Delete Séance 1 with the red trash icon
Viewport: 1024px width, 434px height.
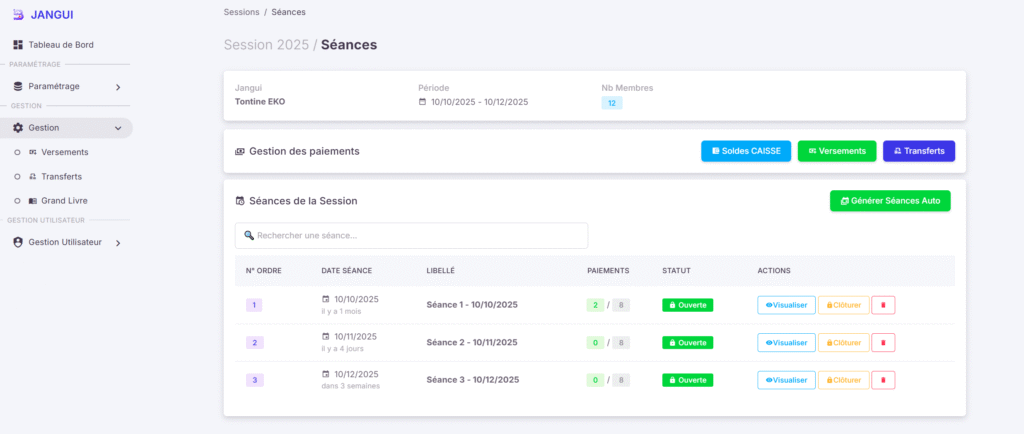click(x=883, y=305)
